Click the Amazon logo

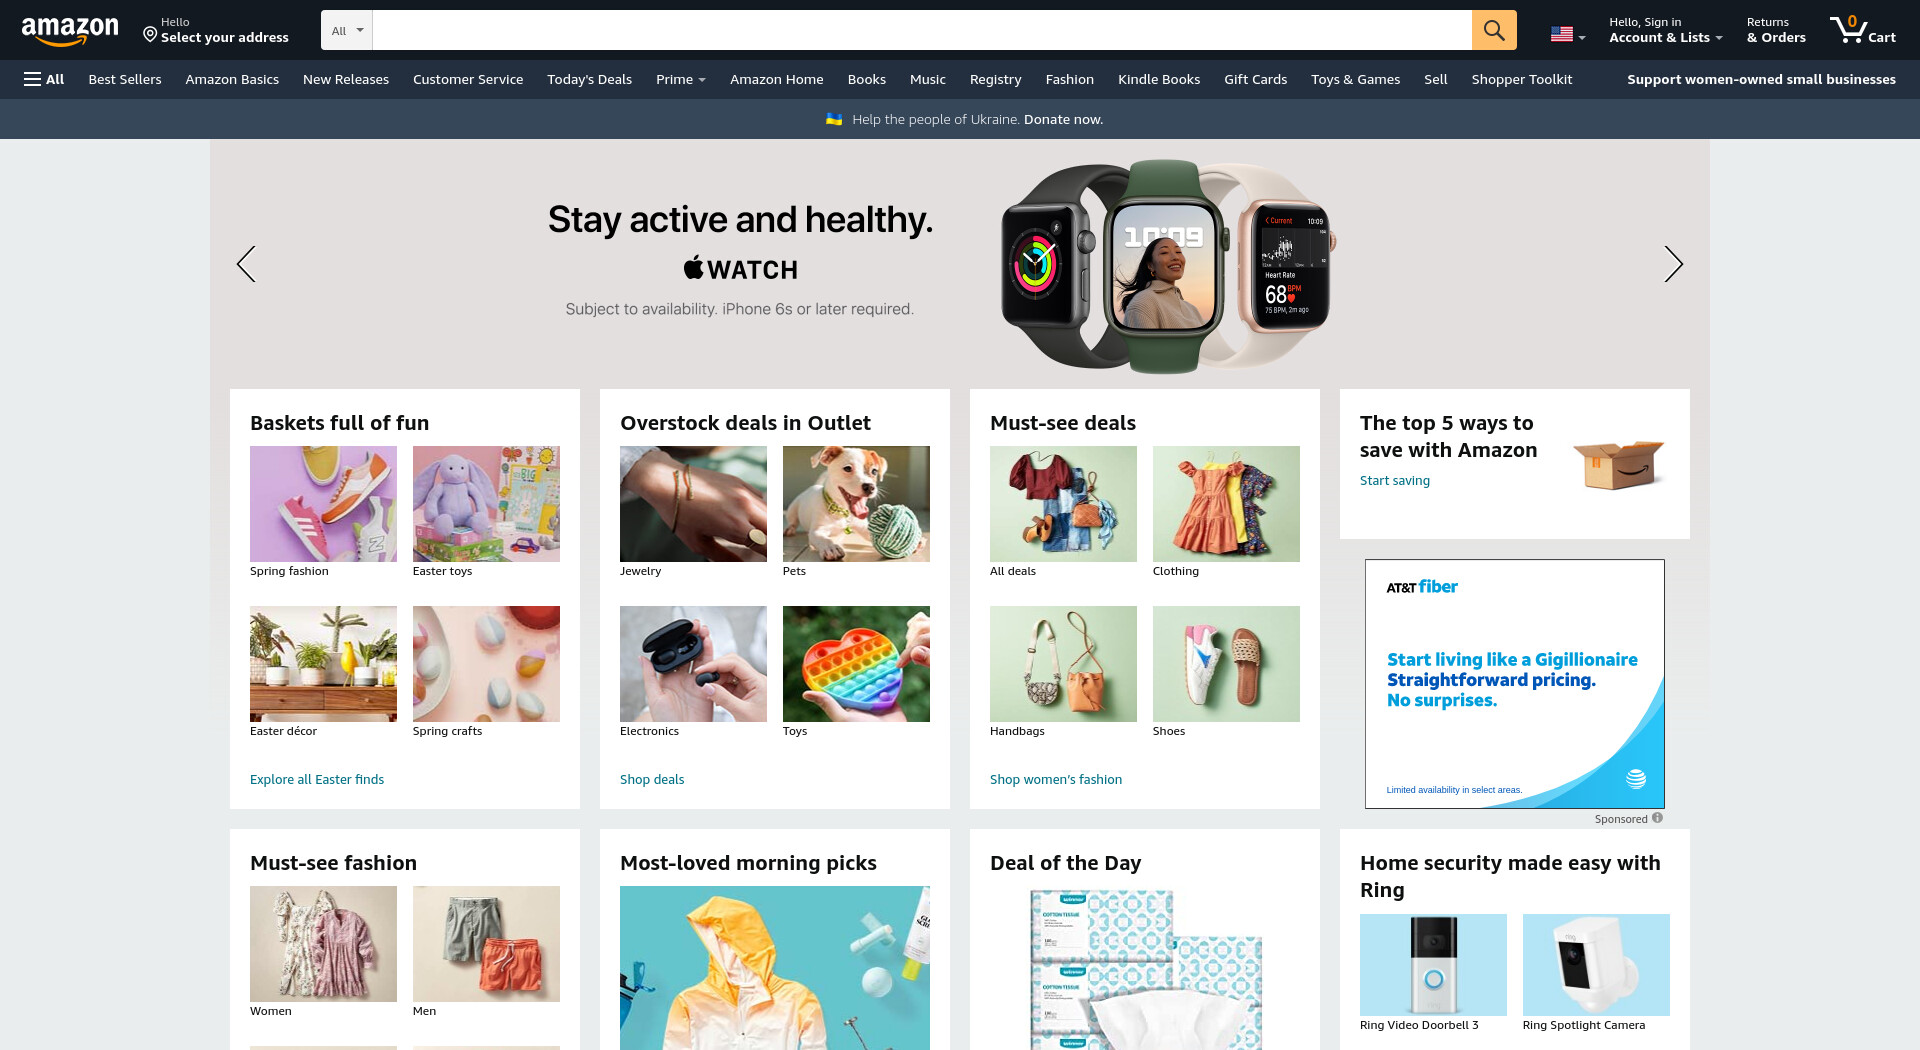point(70,31)
